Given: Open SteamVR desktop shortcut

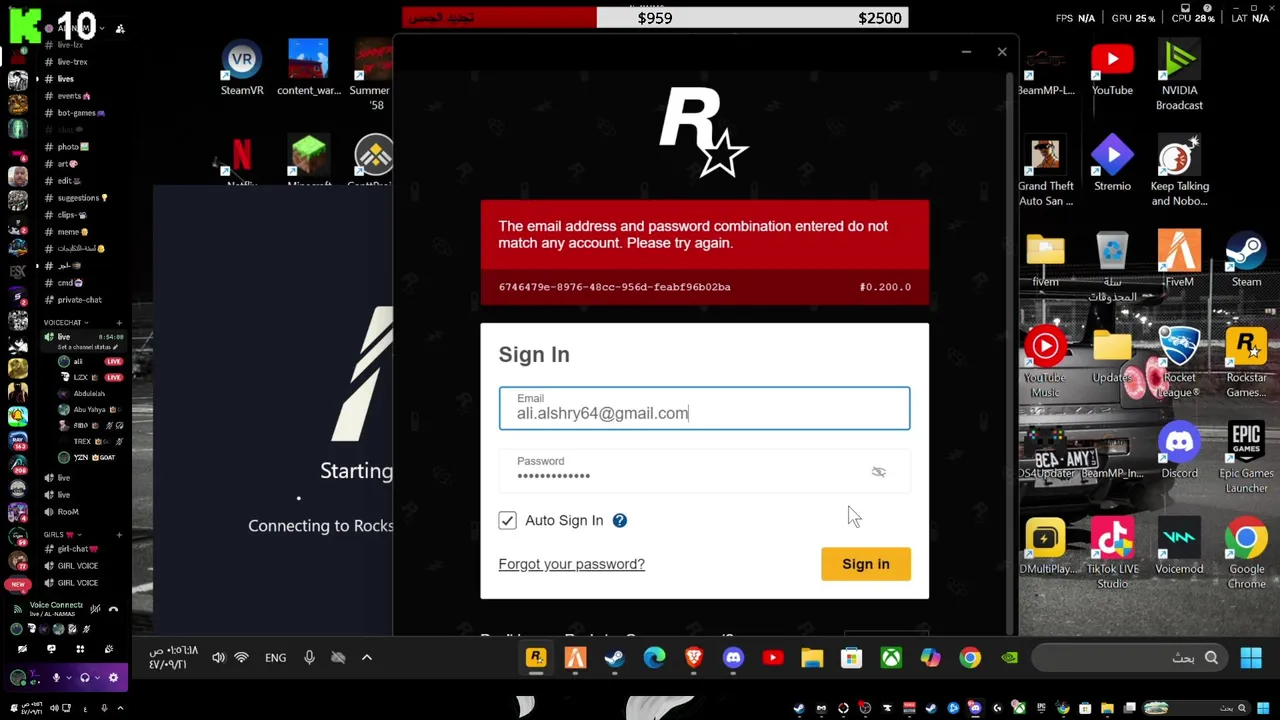Looking at the screenshot, I should tap(242, 68).
